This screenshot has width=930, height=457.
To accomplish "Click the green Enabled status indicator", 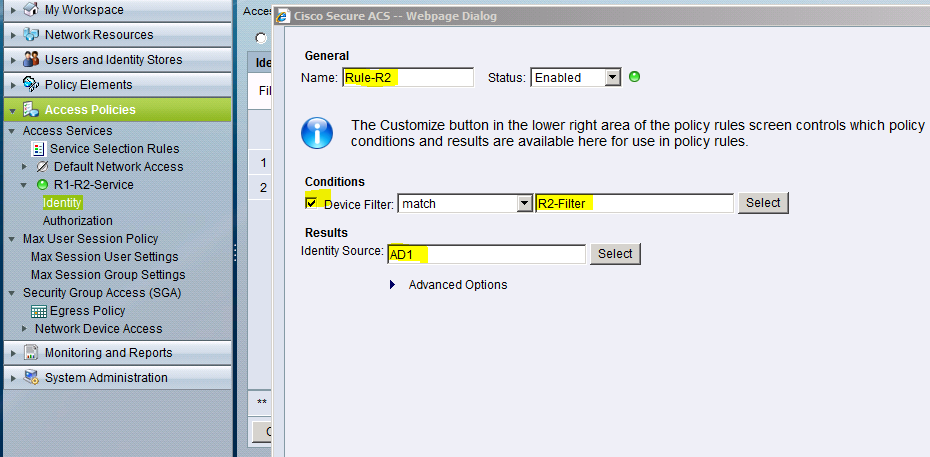I will pyautogui.click(x=634, y=76).
